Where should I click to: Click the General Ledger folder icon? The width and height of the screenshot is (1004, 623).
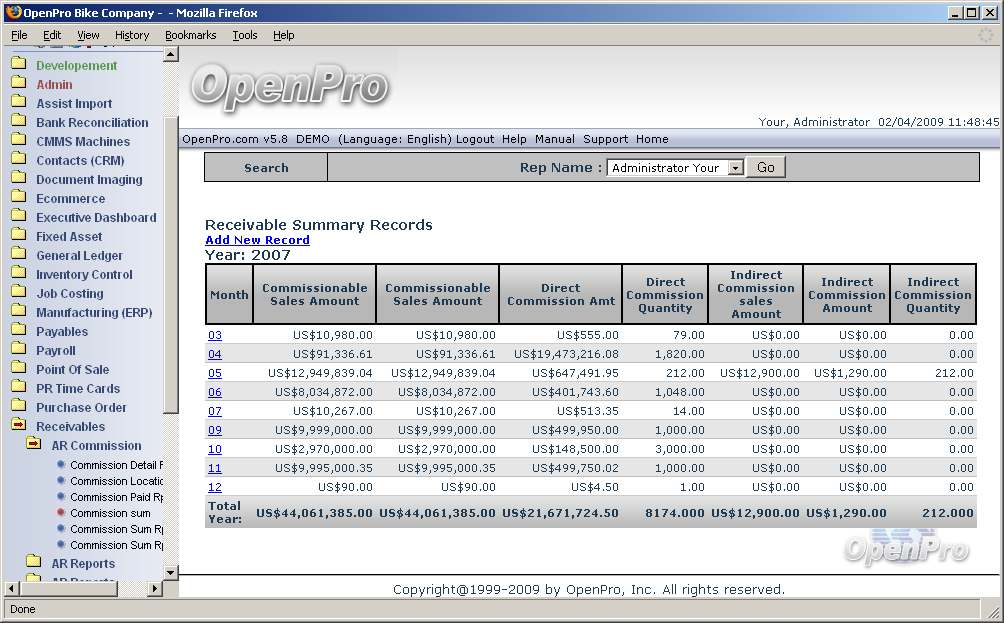(x=18, y=255)
